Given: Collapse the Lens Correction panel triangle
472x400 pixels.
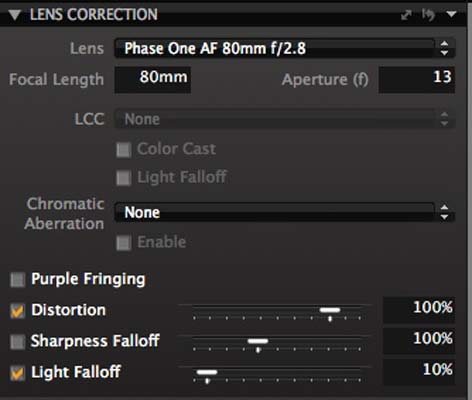Looking at the screenshot, I should click(15, 15).
